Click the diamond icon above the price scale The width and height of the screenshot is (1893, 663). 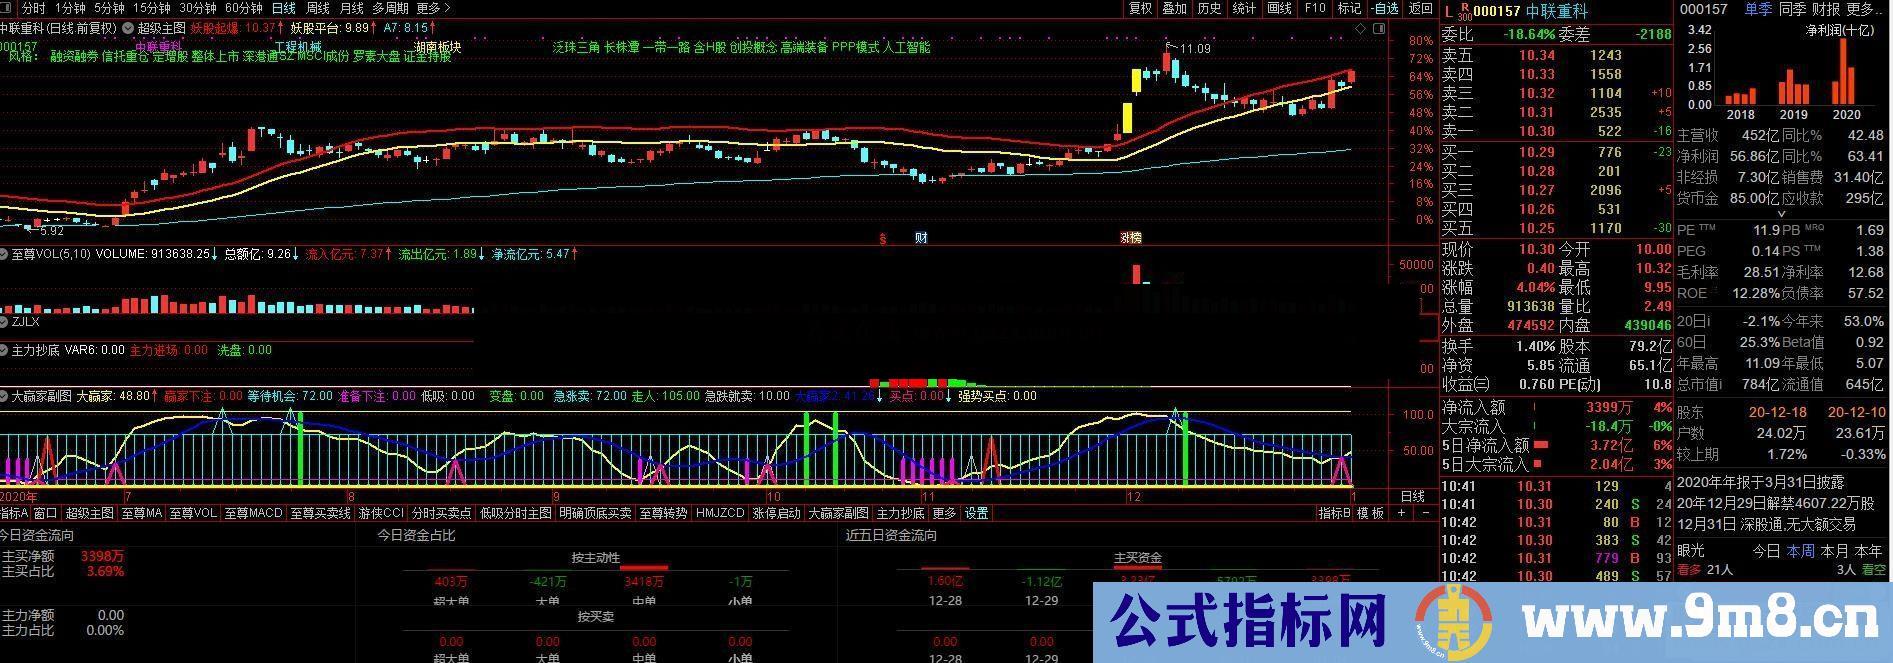click(1360, 28)
